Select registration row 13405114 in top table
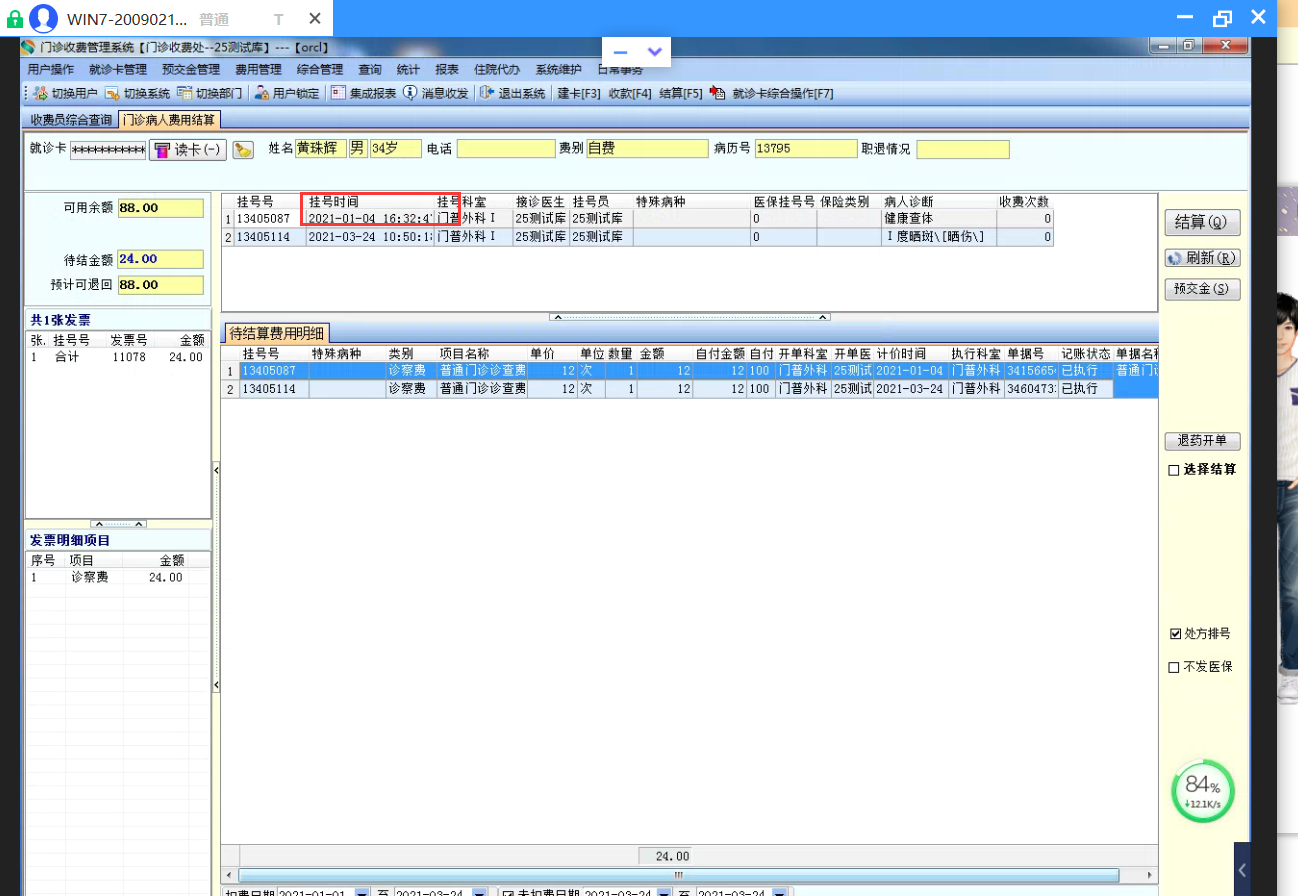 [x=638, y=237]
